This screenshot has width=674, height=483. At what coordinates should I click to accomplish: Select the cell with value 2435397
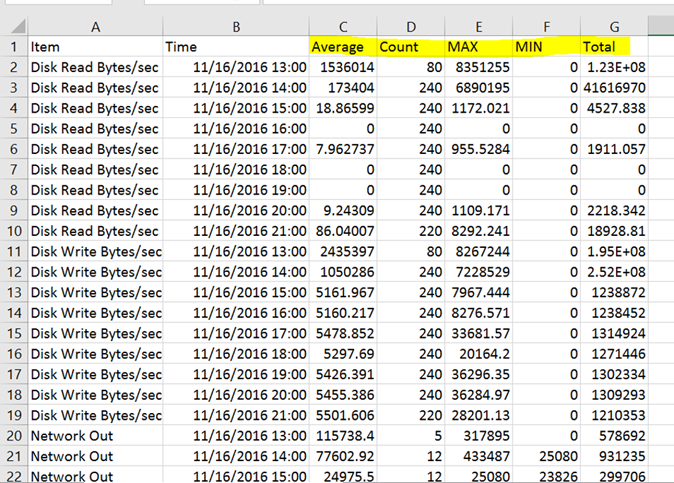[x=343, y=251]
